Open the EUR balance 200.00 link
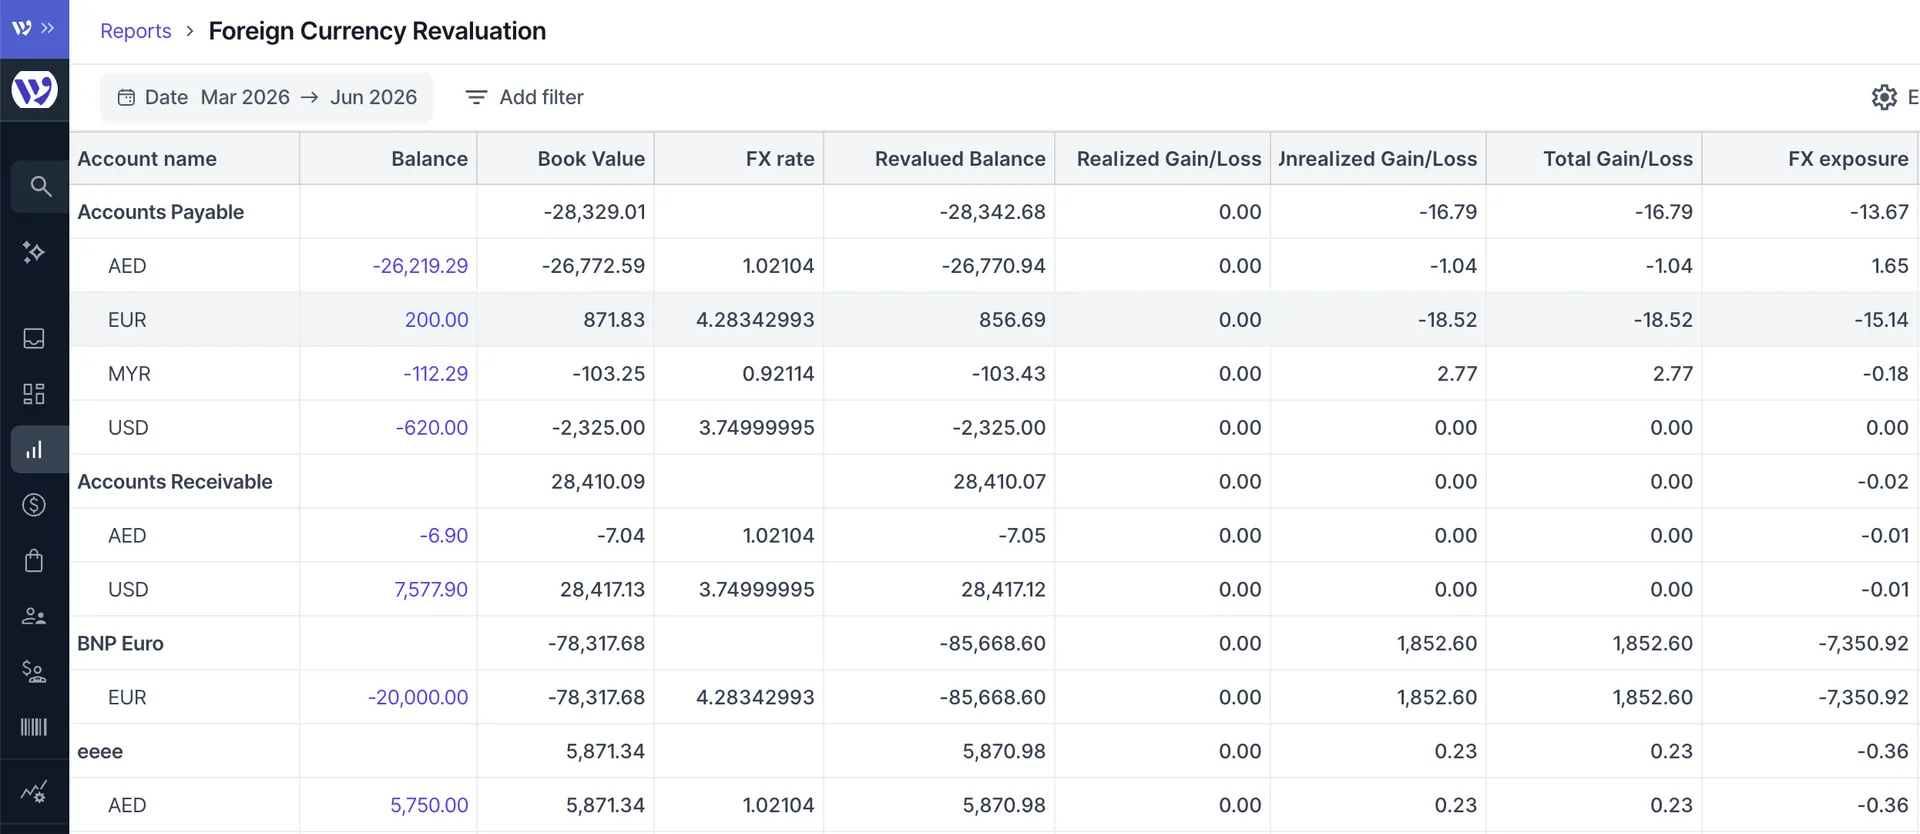 pyautogui.click(x=436, y=320)
